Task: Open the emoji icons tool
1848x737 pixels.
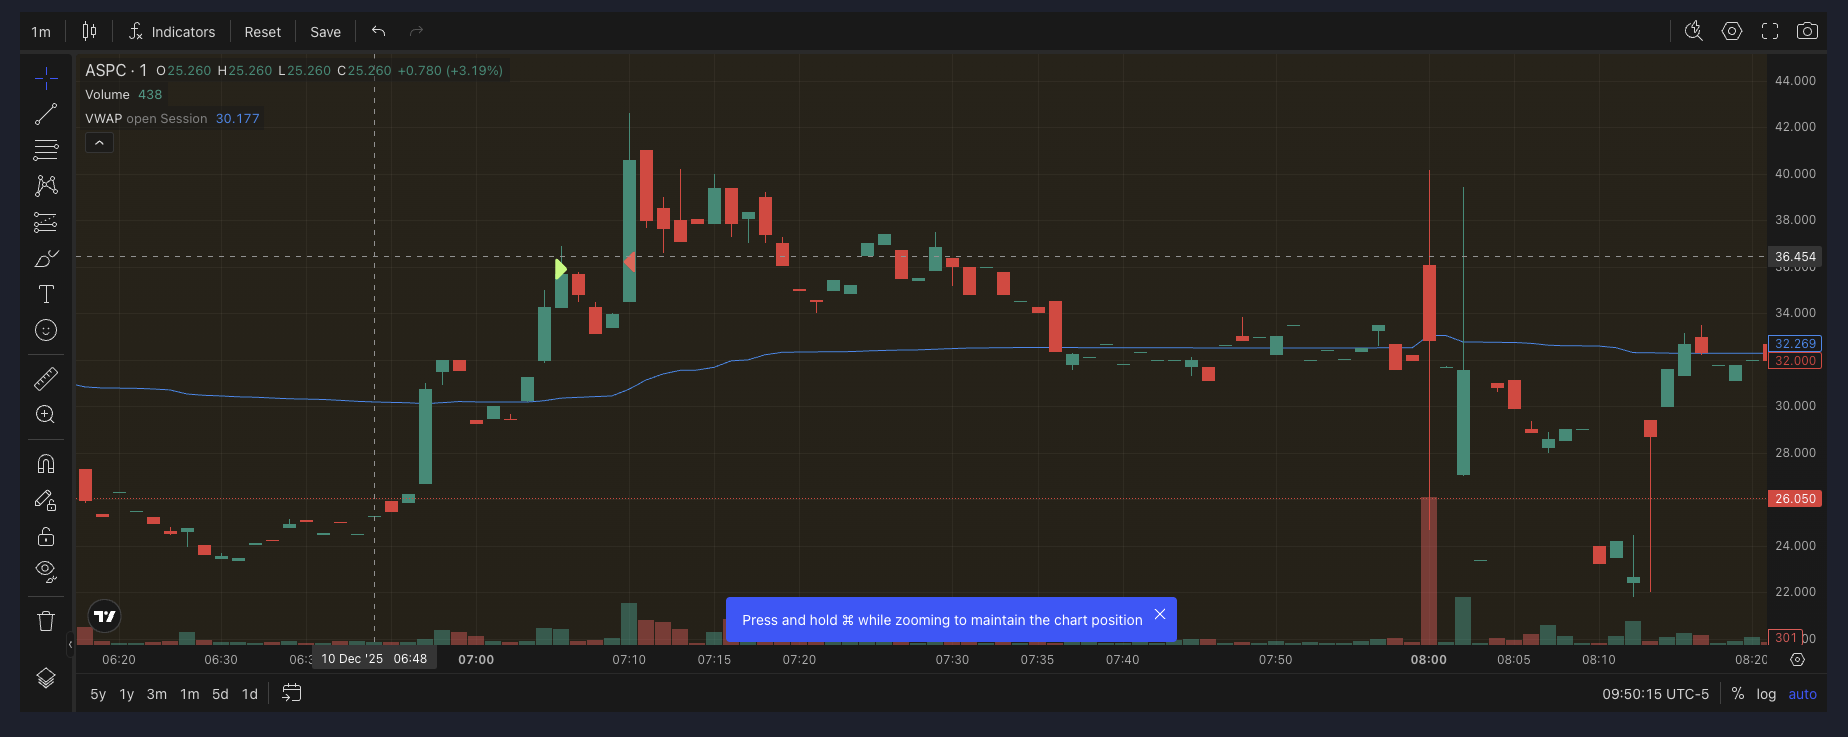Action: pyautogui.click(x=46, y=330)
